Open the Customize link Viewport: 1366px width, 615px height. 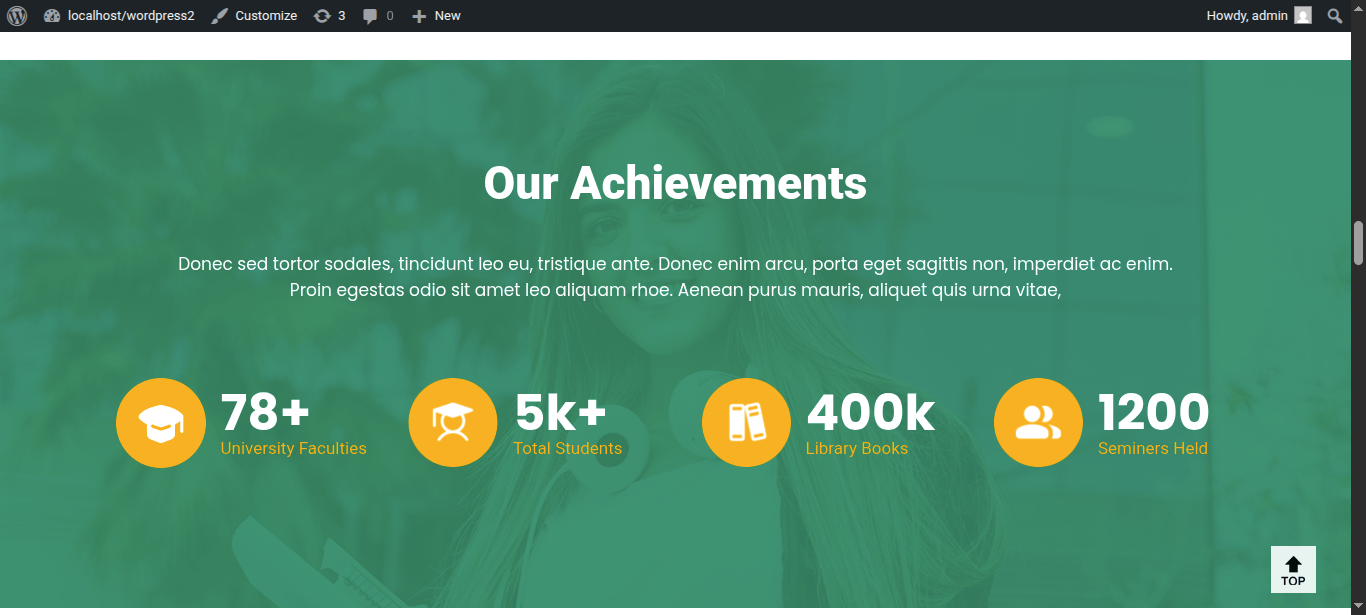[x=254, y=16]
